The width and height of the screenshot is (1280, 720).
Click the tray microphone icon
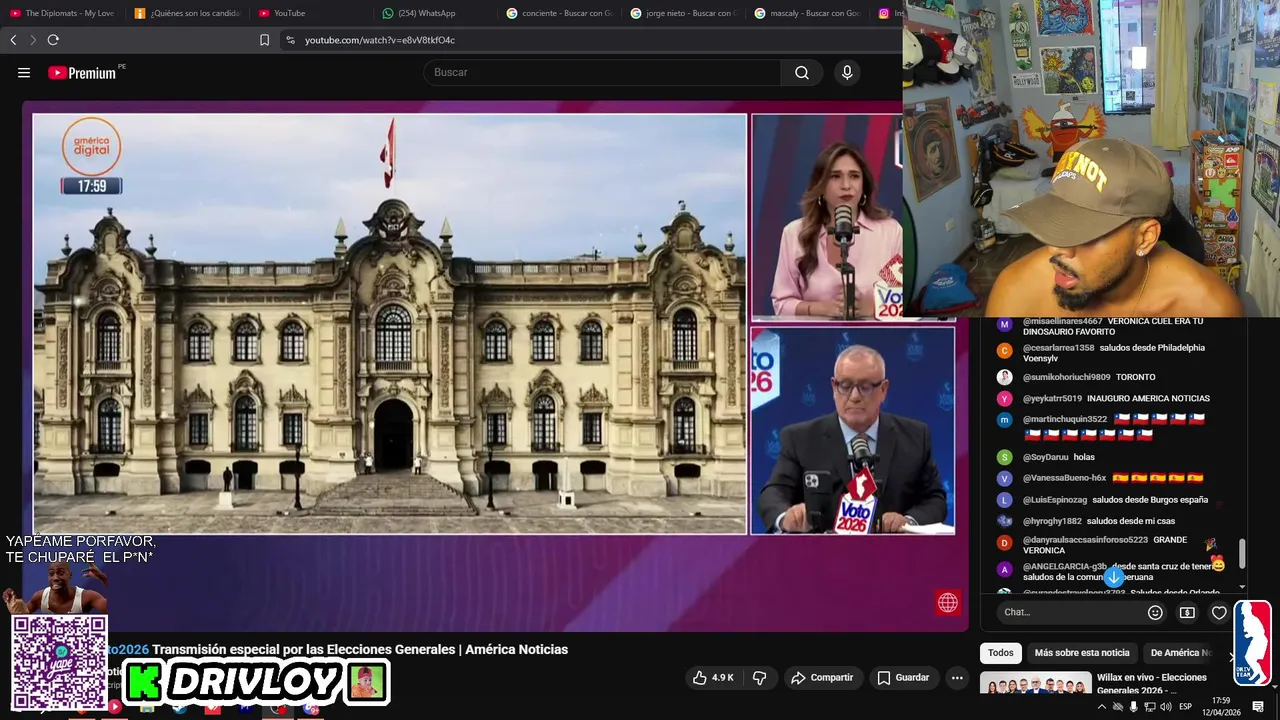click(1133, 707)
